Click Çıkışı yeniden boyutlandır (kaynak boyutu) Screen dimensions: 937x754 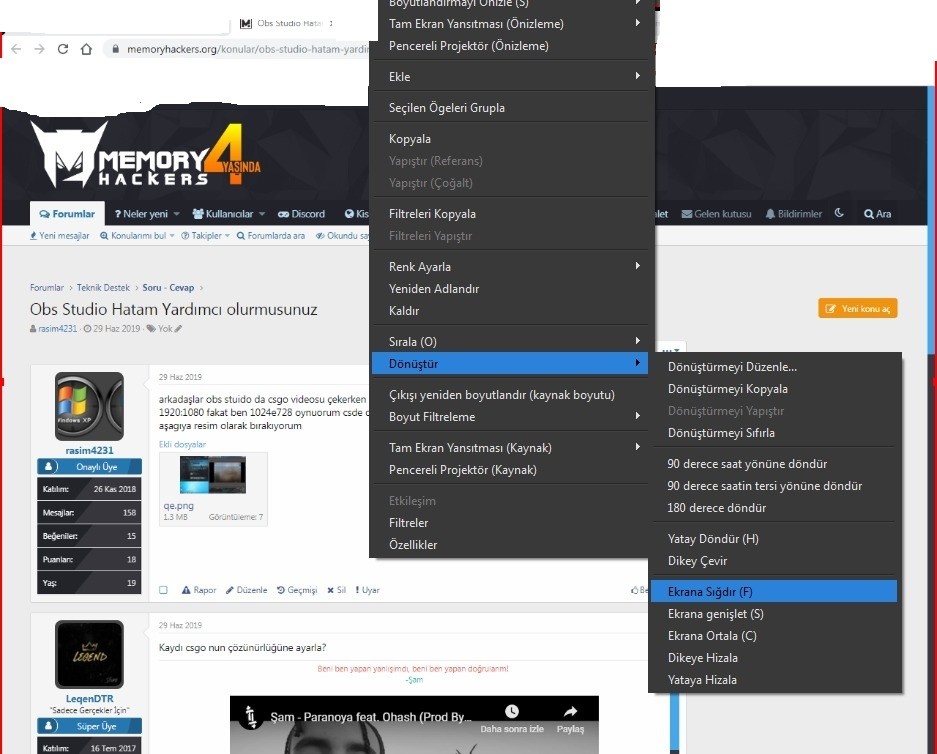[x=511, y=395]
